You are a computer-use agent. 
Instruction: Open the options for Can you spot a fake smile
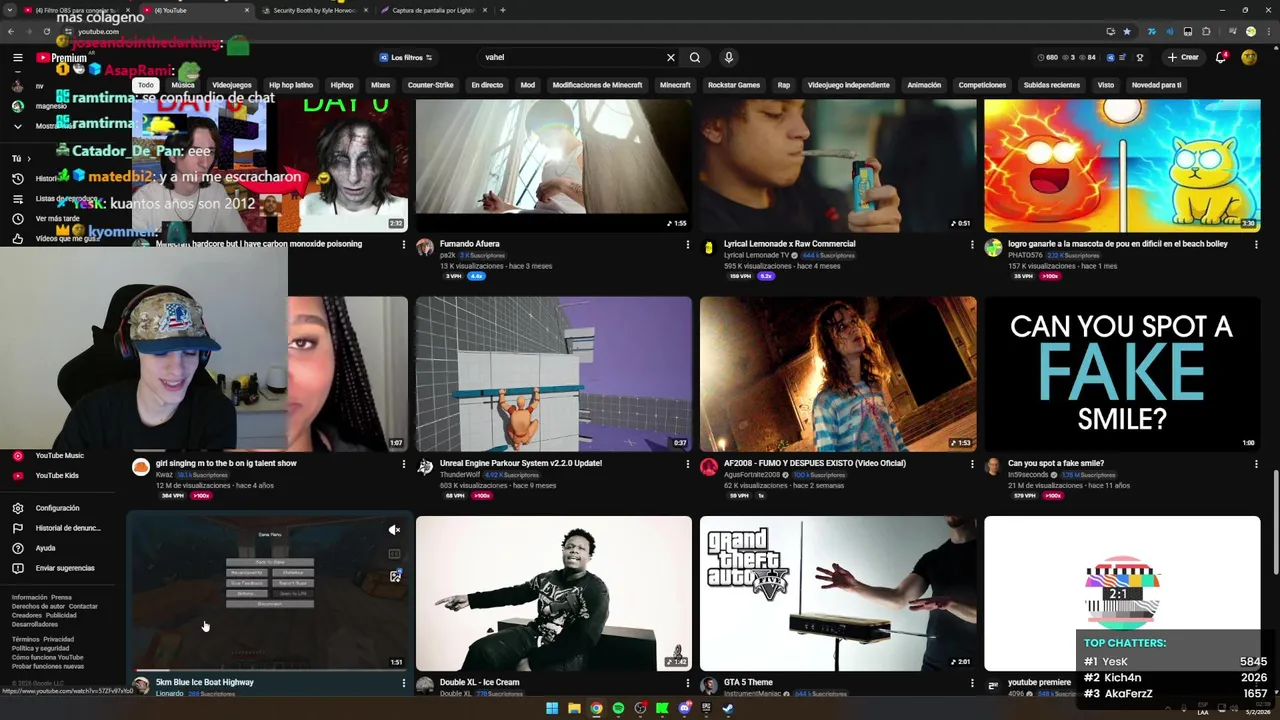(x=1256, y=464)
